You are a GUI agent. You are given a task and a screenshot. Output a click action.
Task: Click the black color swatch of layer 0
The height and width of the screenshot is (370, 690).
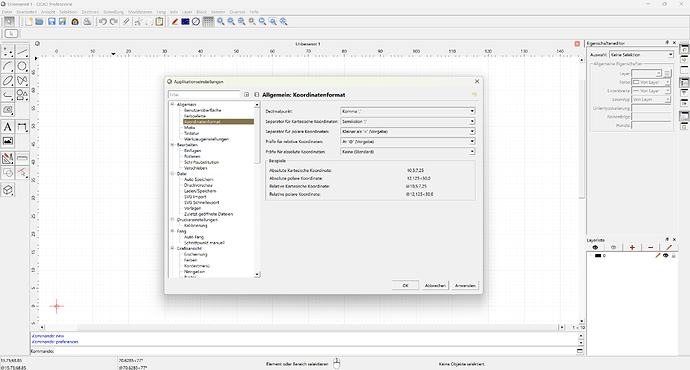(598, 256)
